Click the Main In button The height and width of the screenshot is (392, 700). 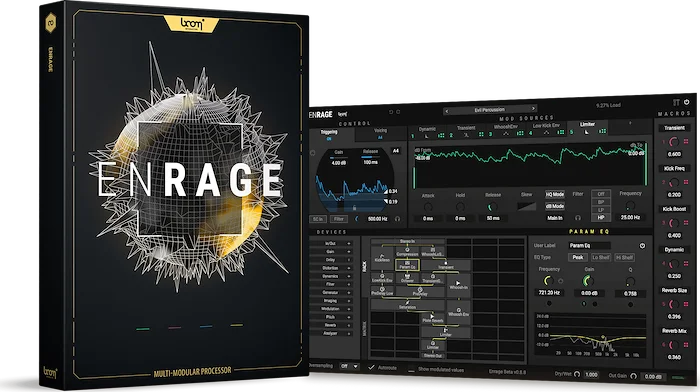[554, 218]
